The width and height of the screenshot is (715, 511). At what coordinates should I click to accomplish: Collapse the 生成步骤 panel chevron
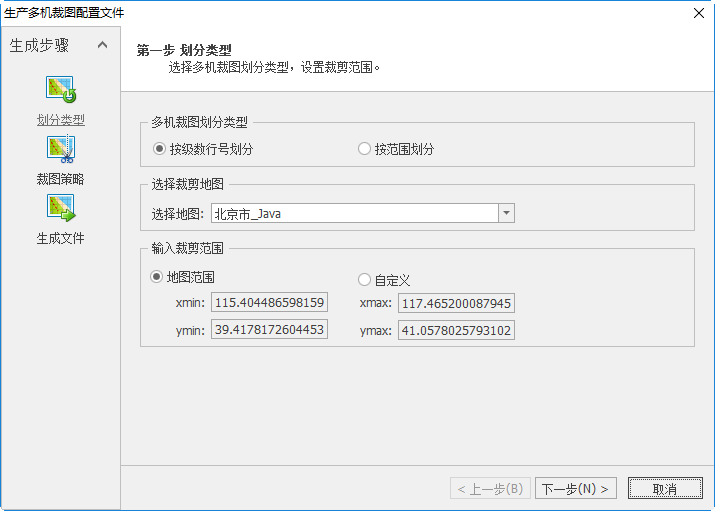pyautogui.click(x=102, y=45)
